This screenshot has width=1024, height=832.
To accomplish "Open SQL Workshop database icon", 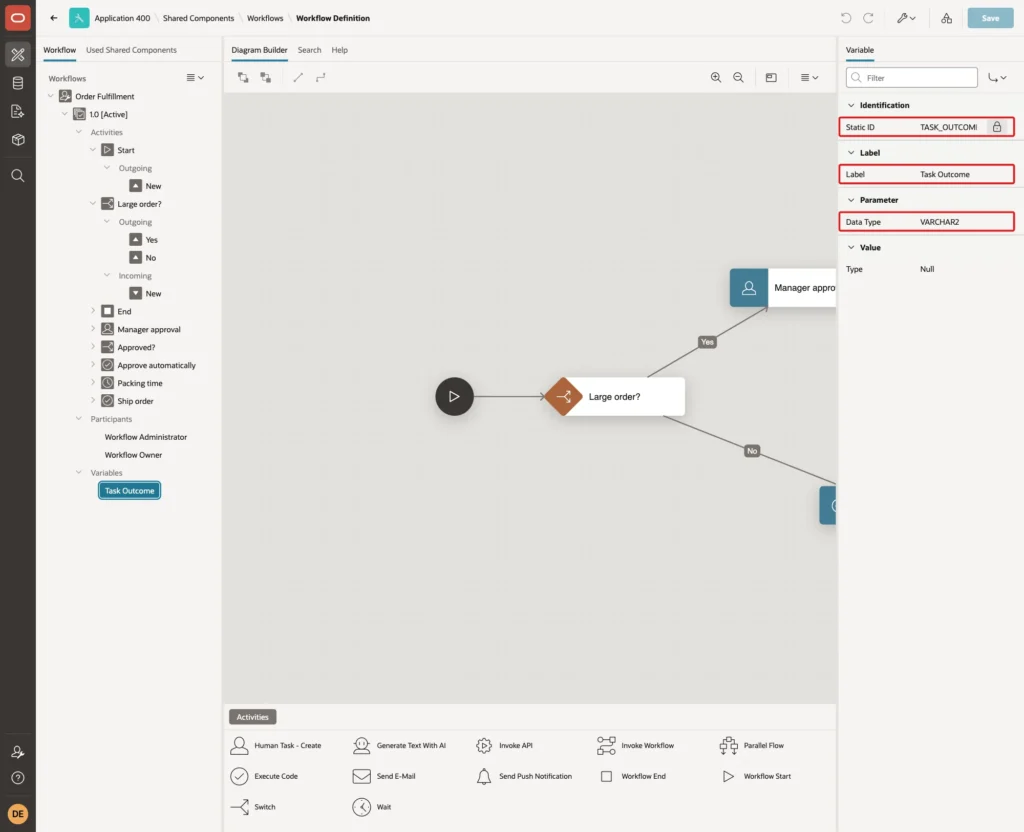I will 18,83.
